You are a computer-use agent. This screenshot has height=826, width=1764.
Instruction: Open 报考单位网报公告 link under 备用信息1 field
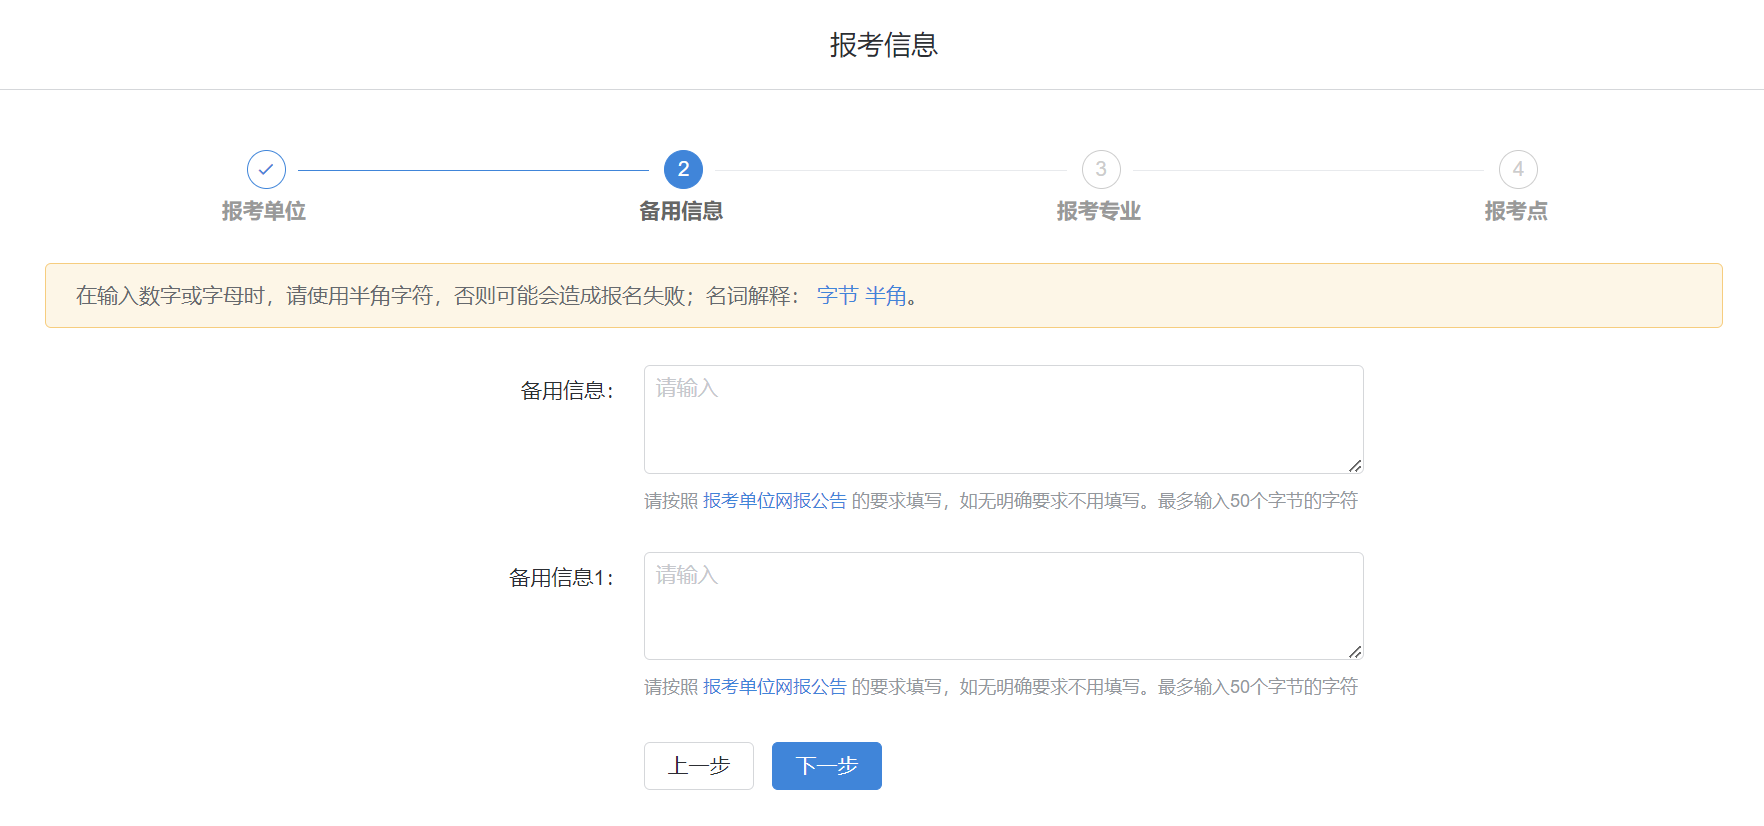pyautogui.click(x=774, y=687)
